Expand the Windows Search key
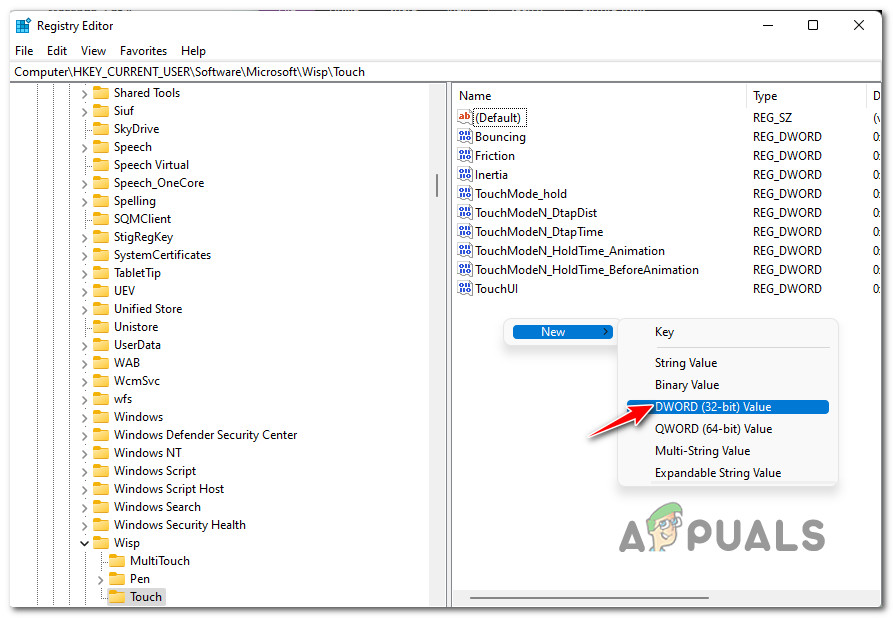Viewport: 893px width, 618px height. pos(84,508)
